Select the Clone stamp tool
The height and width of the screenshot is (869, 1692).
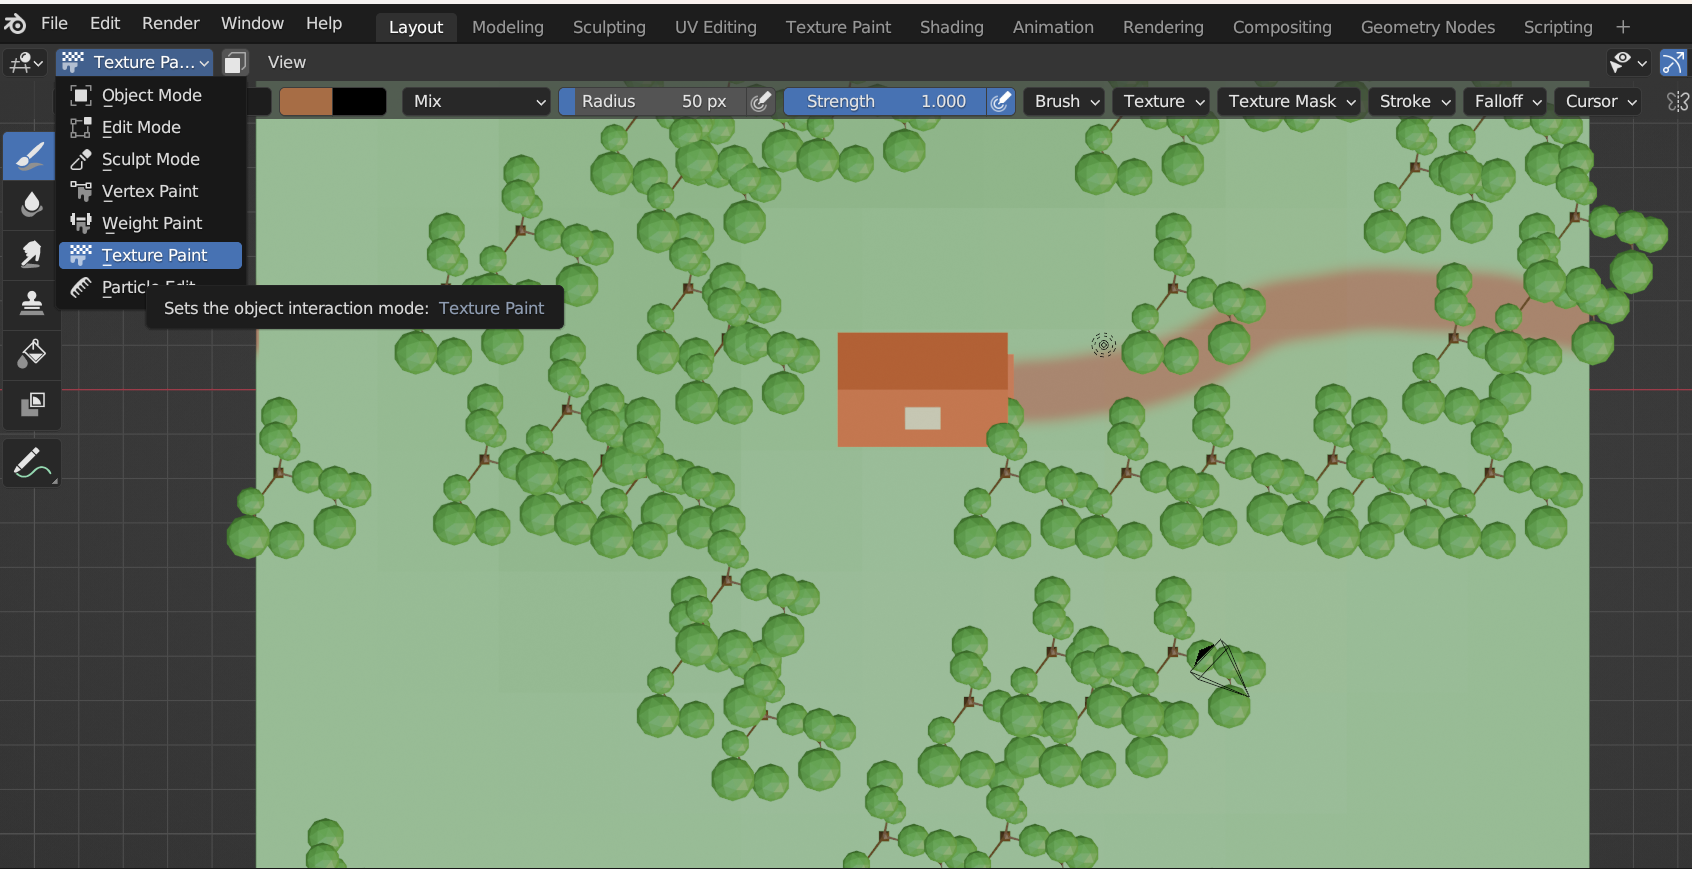pyautogui.click(x=30, y=303)
